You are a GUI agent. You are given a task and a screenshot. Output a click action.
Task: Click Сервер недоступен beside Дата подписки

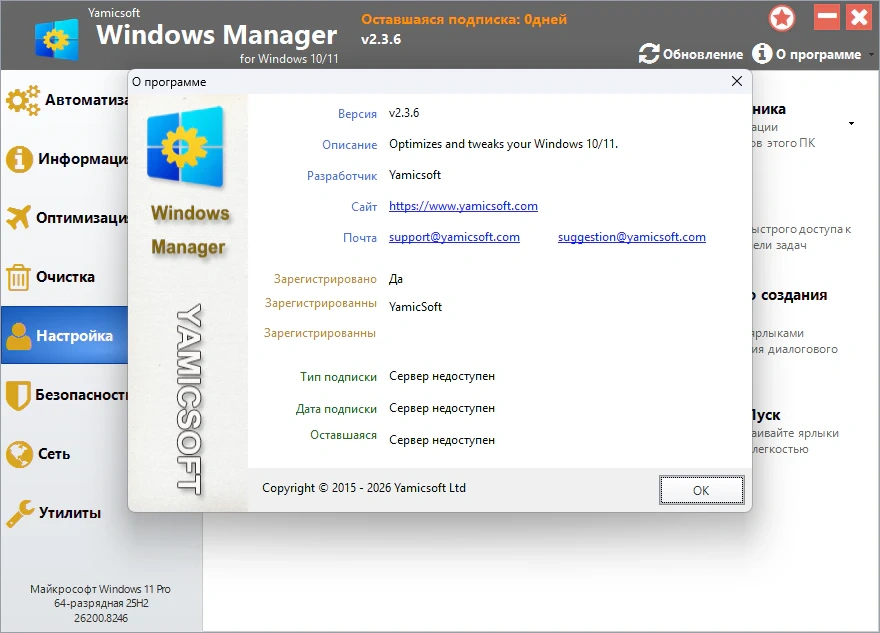pos(442,408)
